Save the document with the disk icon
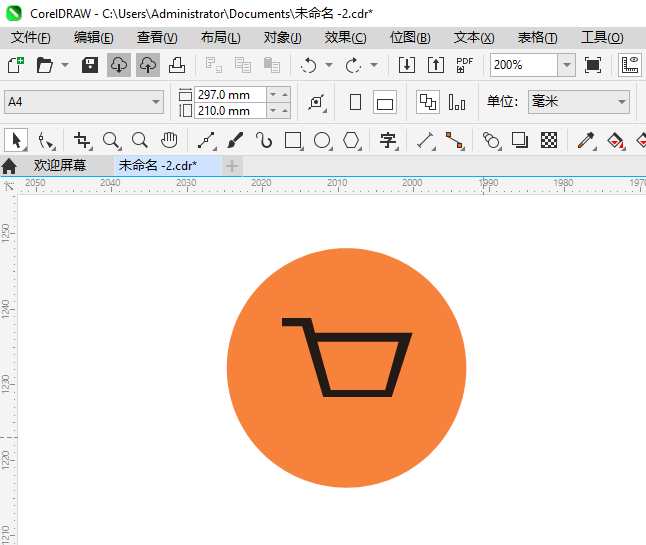Screen dimensions: 646x545 click(x=89, y=65)
